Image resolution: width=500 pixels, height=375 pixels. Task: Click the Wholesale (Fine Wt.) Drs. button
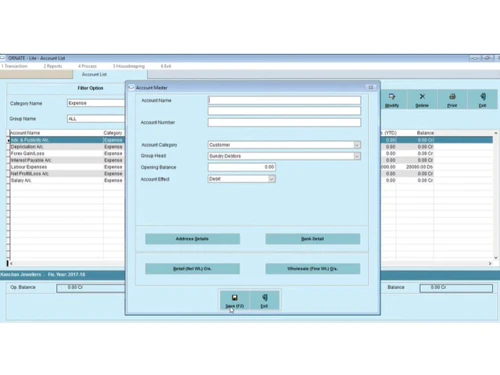[313, 269]
